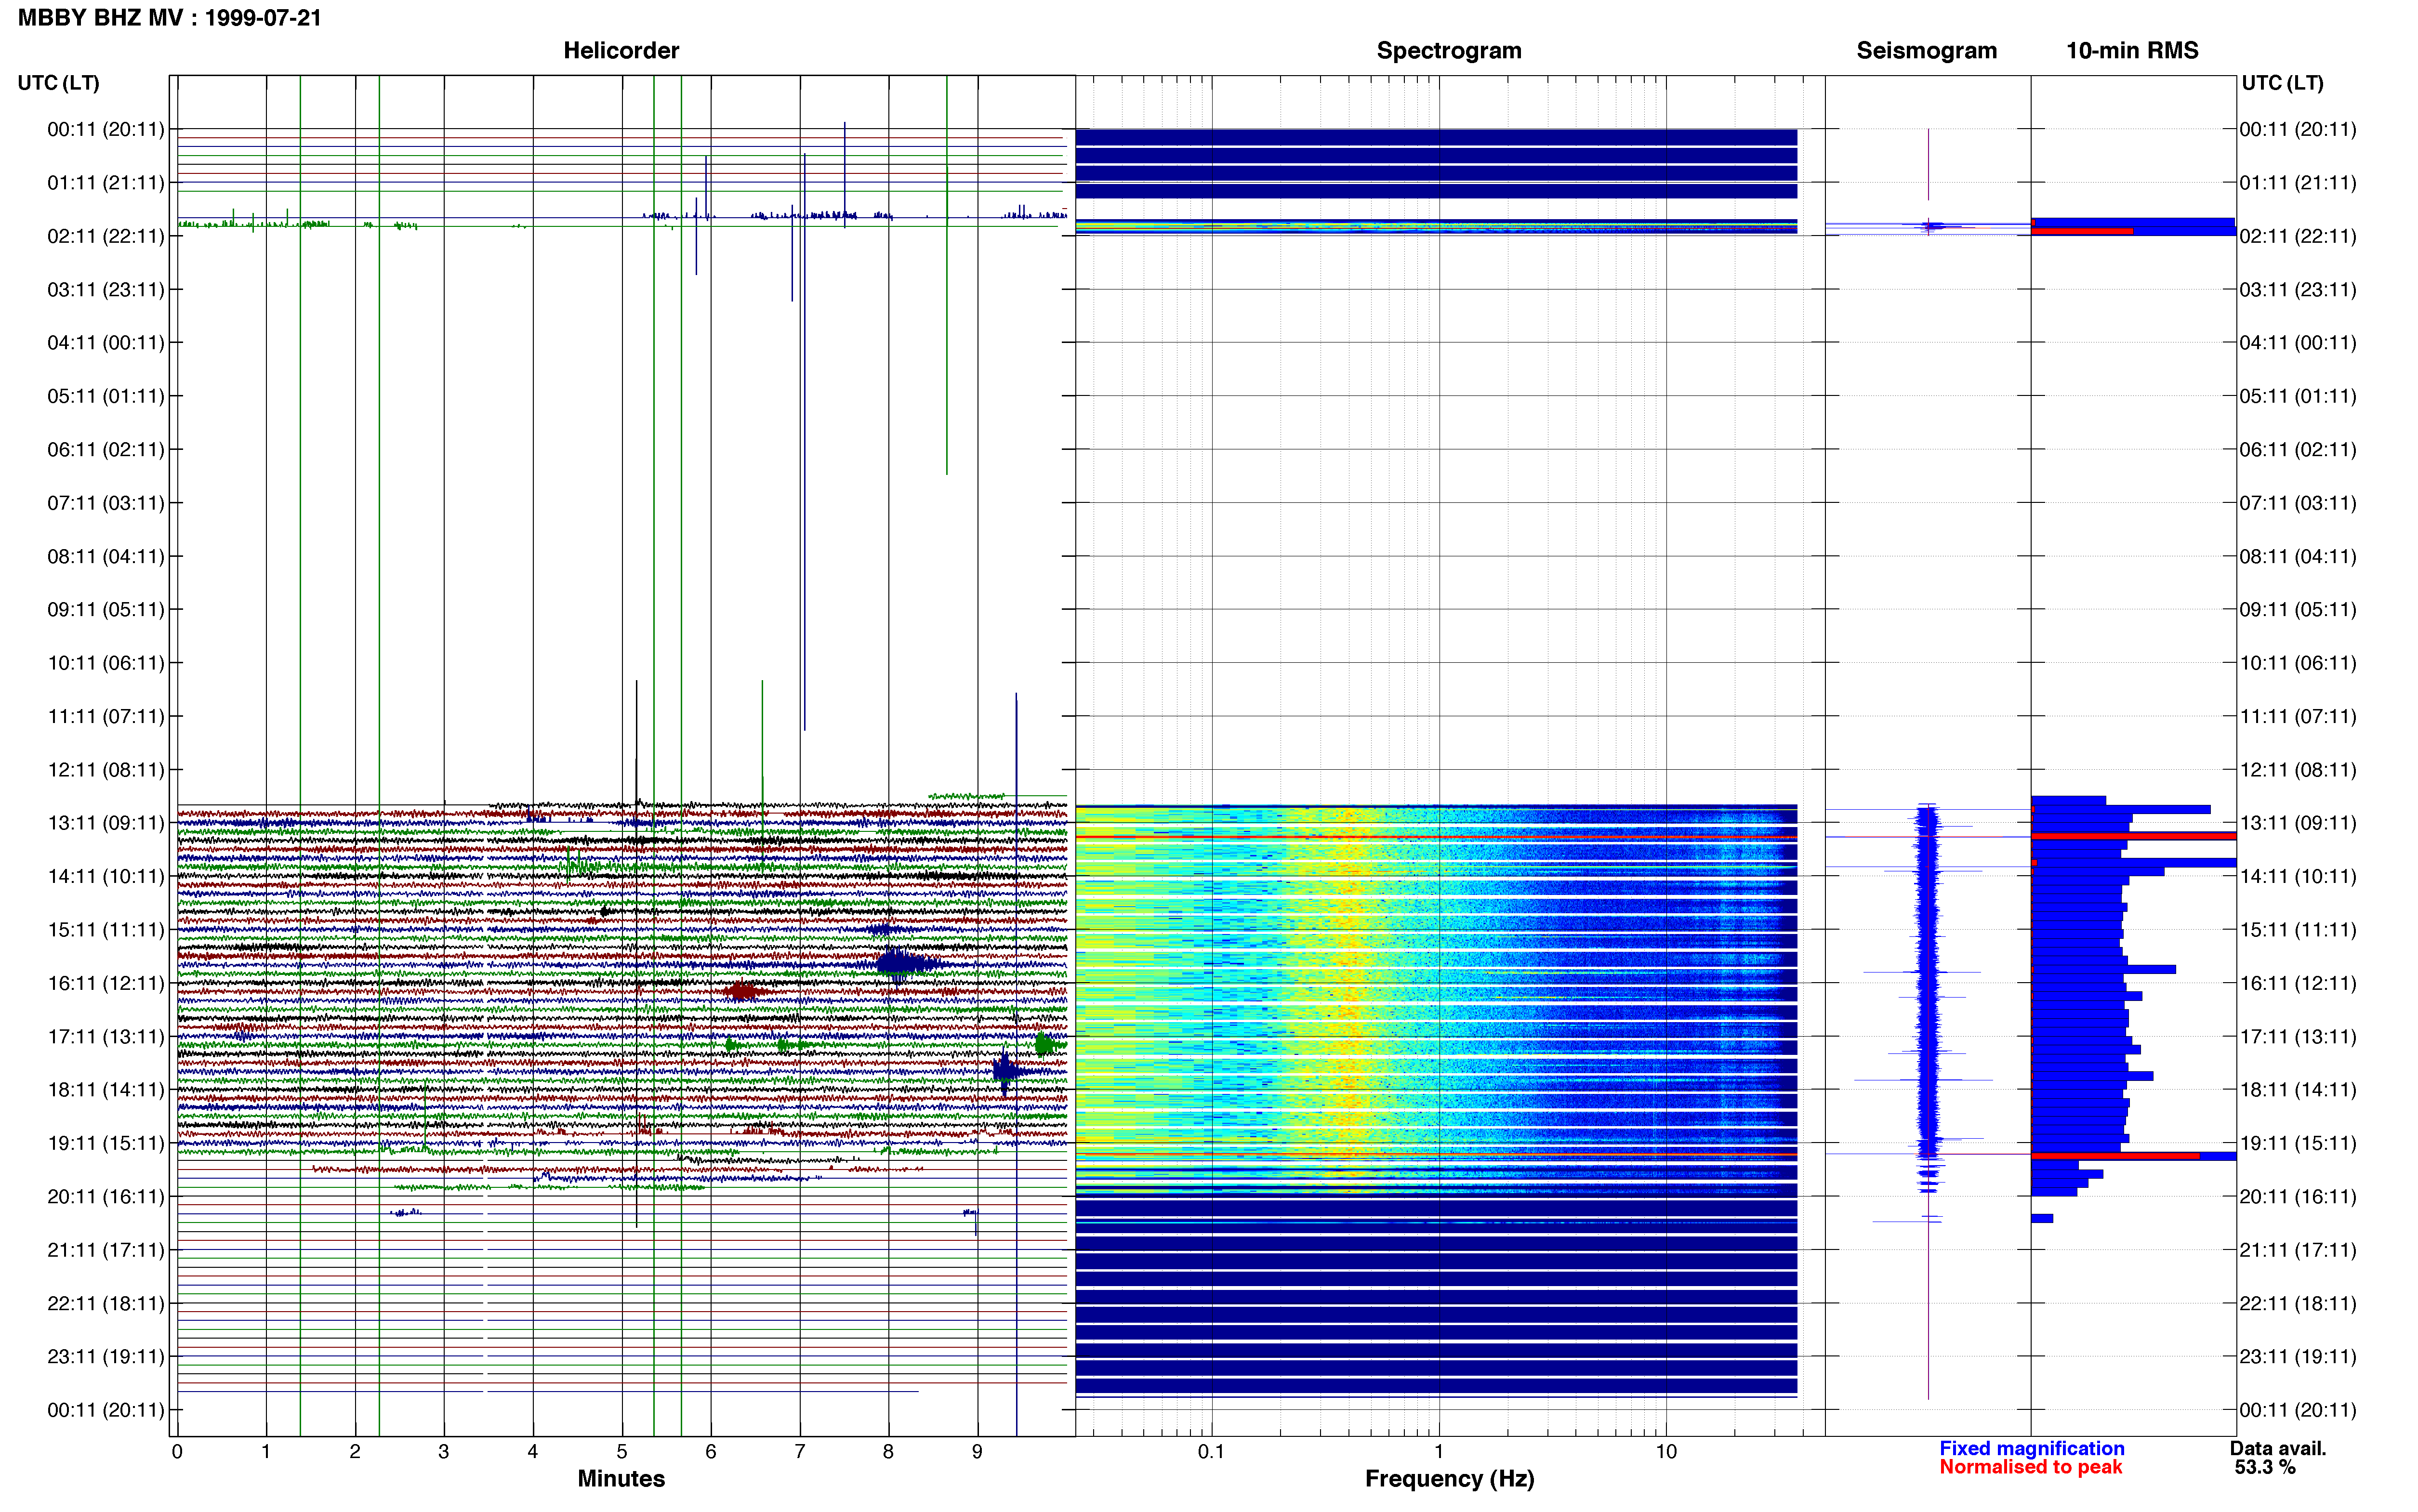
Task: Click the 'Seismogram' panel heading
Action: (1926, 51)
